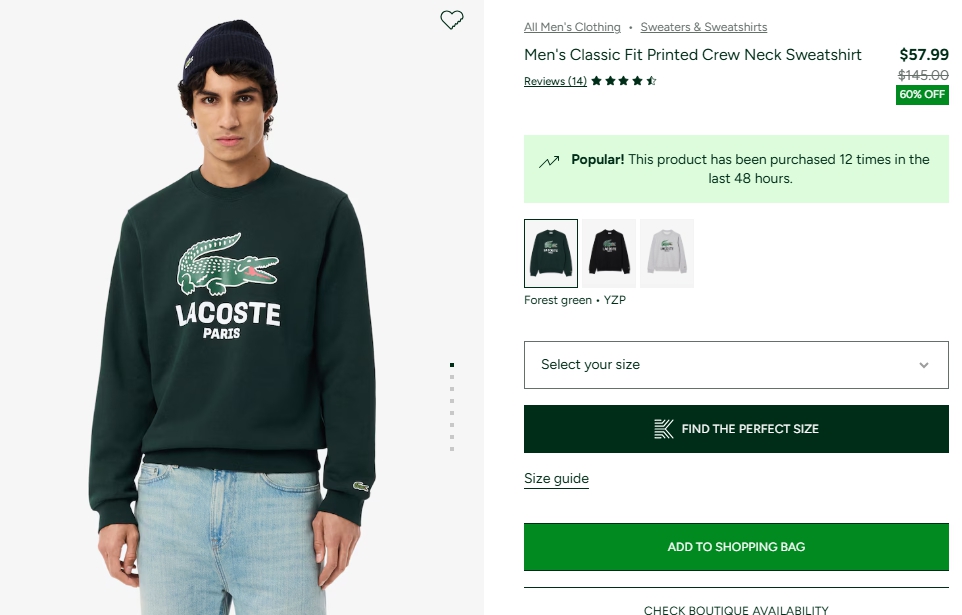Jump to the last image carousel dot

click(452, 449)
